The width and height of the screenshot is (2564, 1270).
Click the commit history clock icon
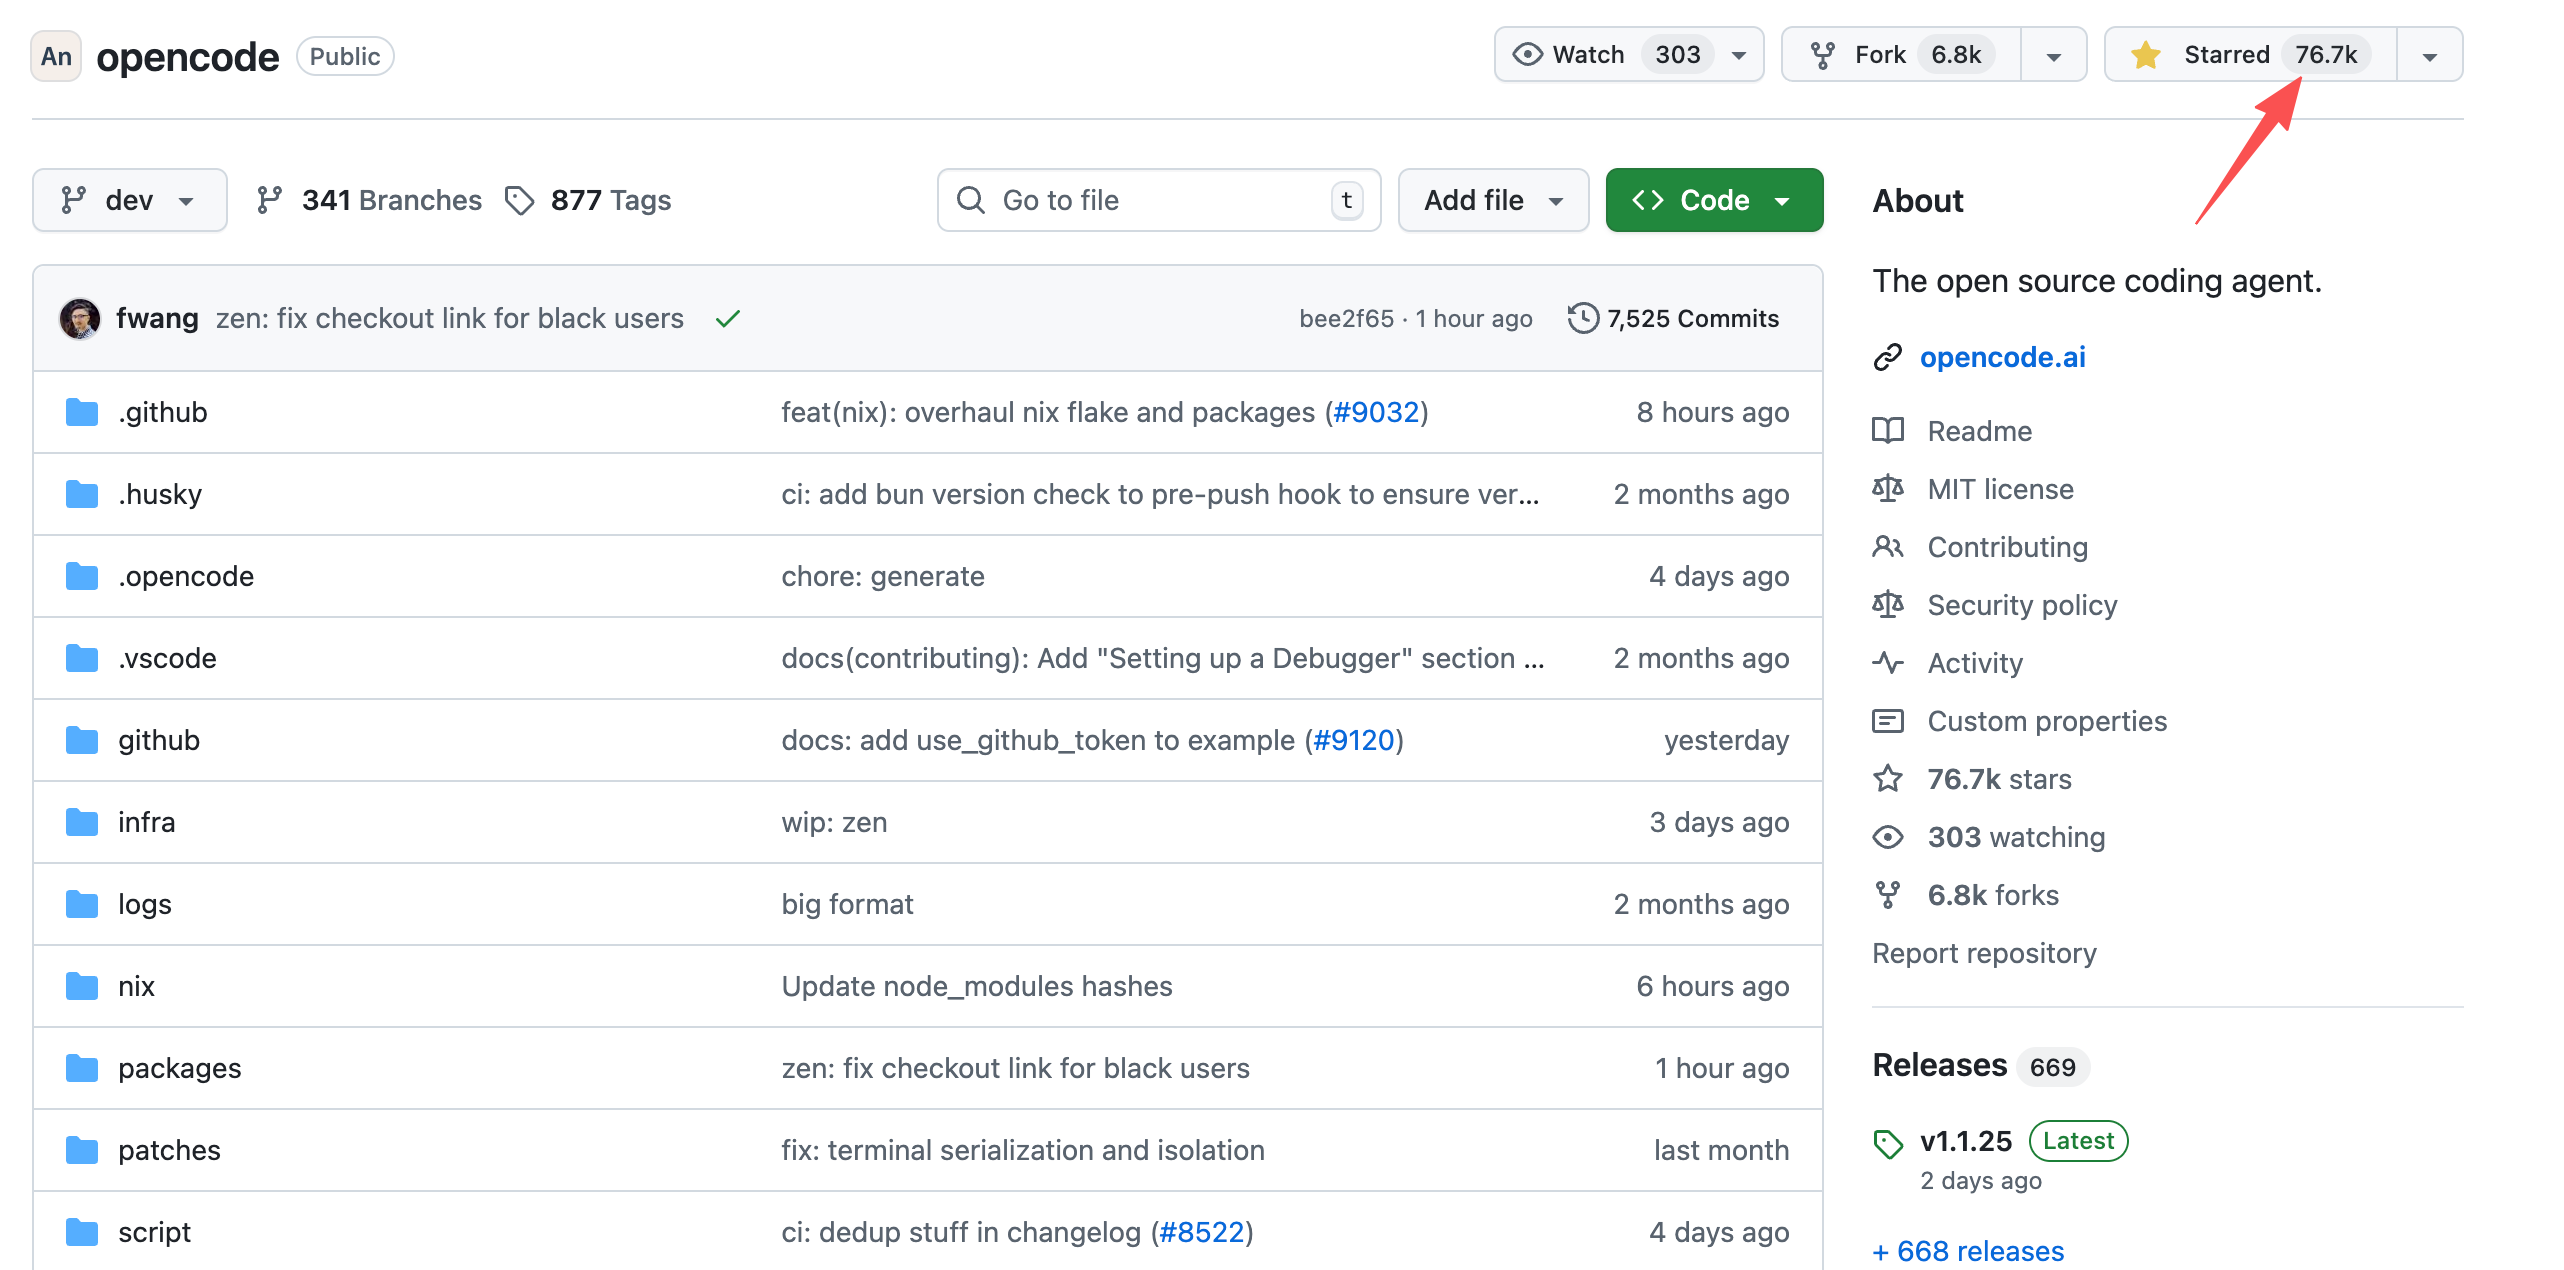pos(1582,318)
